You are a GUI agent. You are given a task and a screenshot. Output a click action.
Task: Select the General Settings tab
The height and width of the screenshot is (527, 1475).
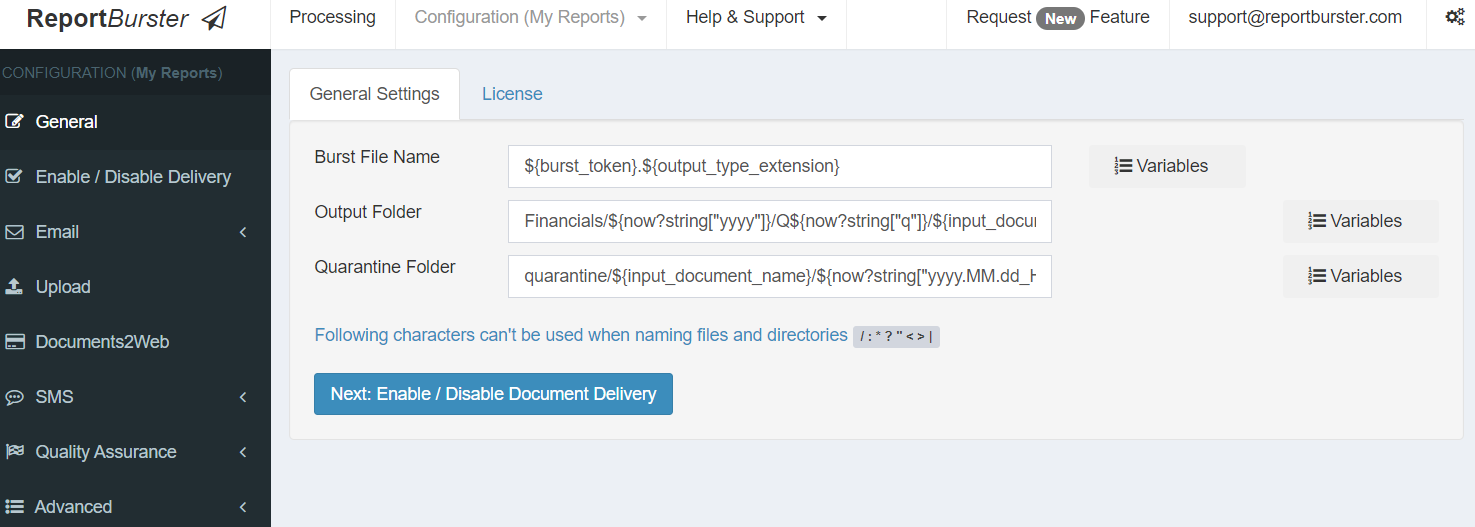click(x=374, y=94)
